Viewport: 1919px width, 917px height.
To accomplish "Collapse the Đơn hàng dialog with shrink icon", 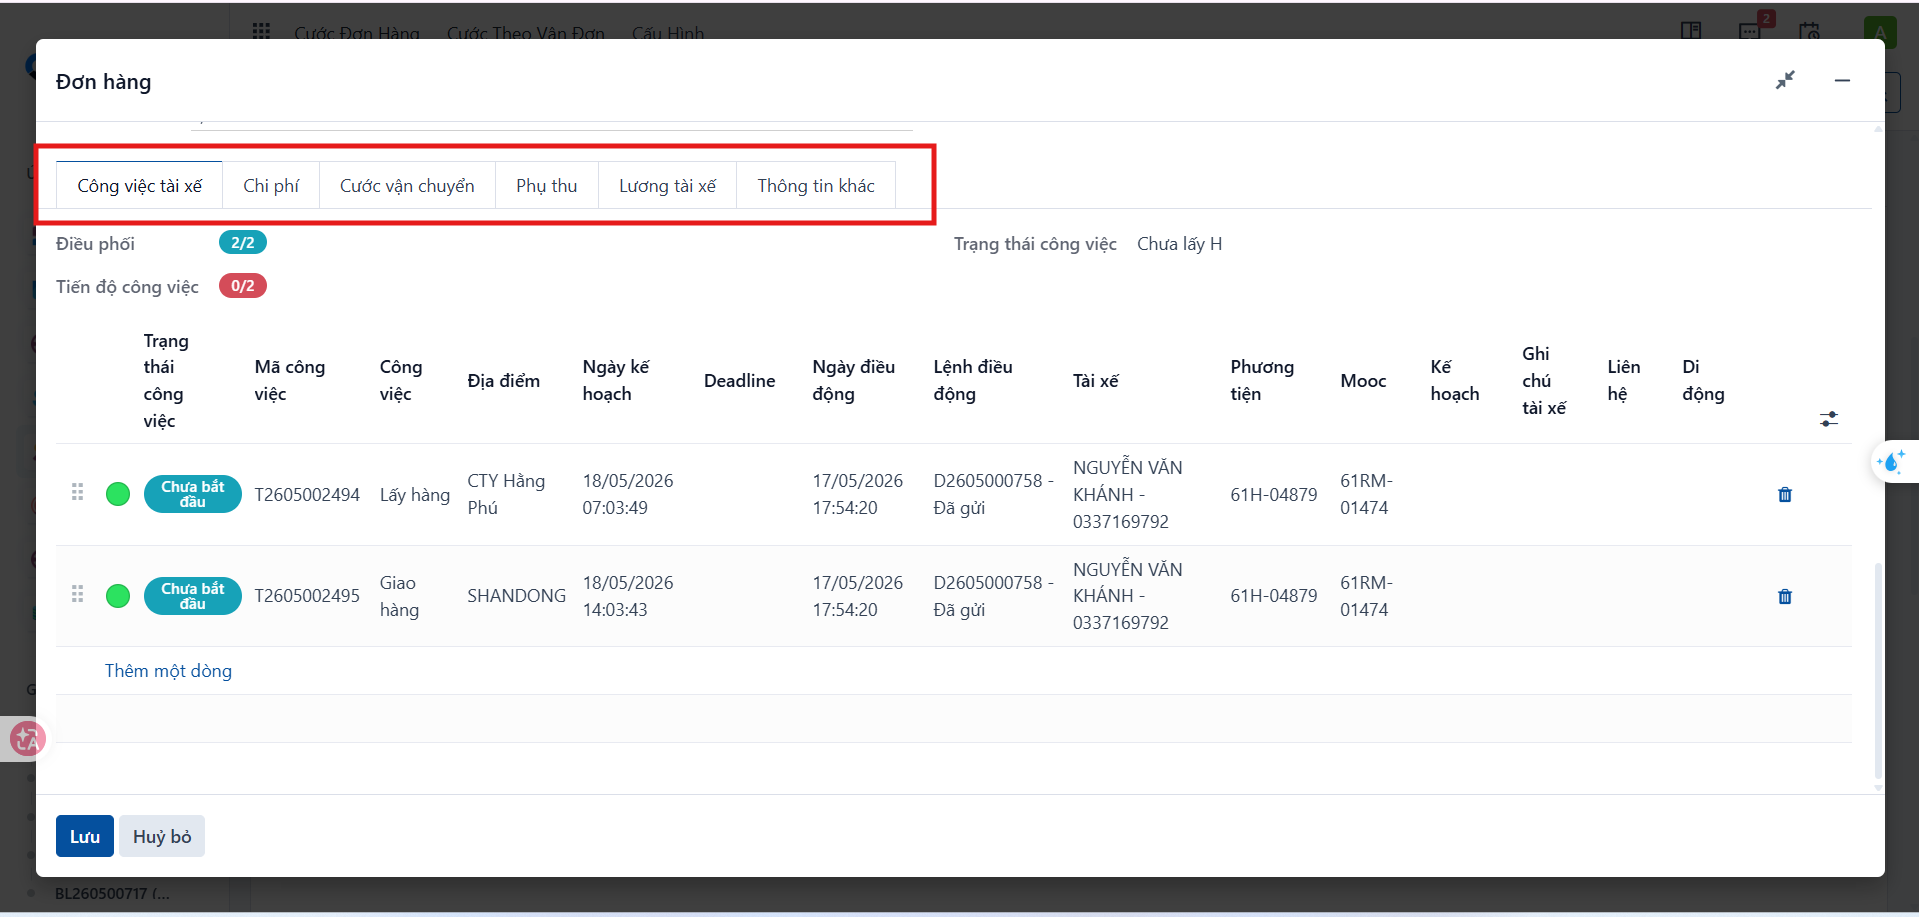I will pos(1785,80).
